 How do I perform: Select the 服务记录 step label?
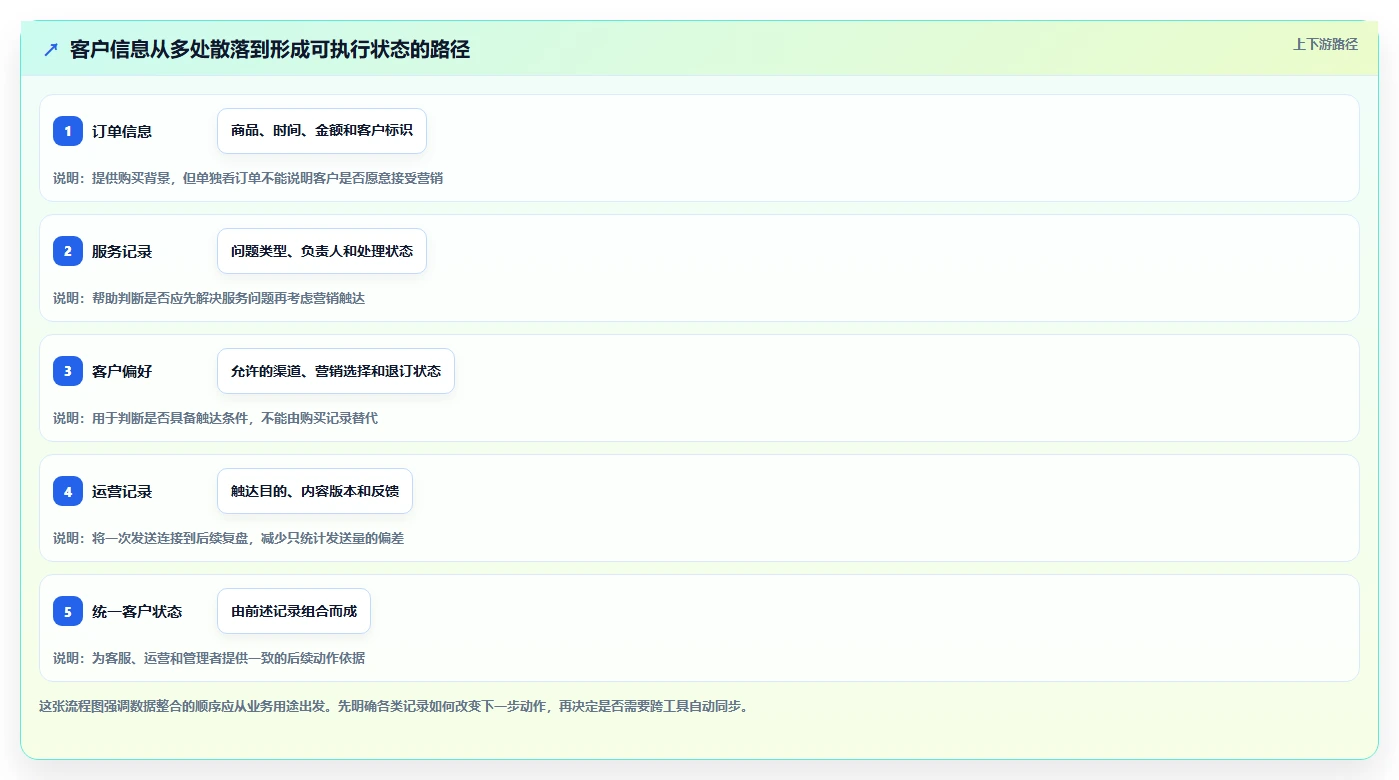pyautogui.click(x=122, y=251)
